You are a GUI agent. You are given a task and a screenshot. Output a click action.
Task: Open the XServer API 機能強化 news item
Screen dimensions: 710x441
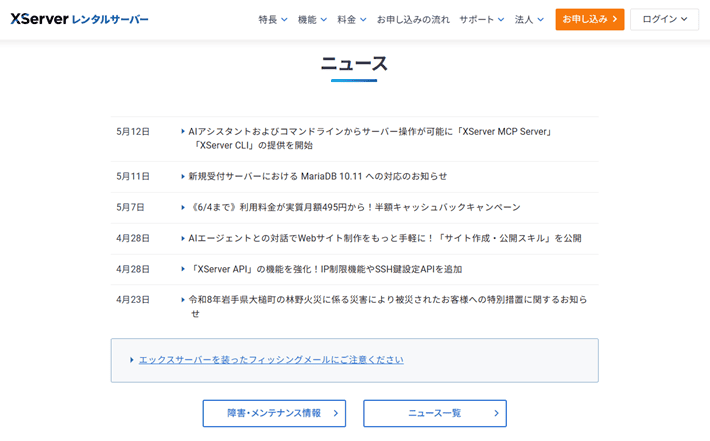(325, 269)
